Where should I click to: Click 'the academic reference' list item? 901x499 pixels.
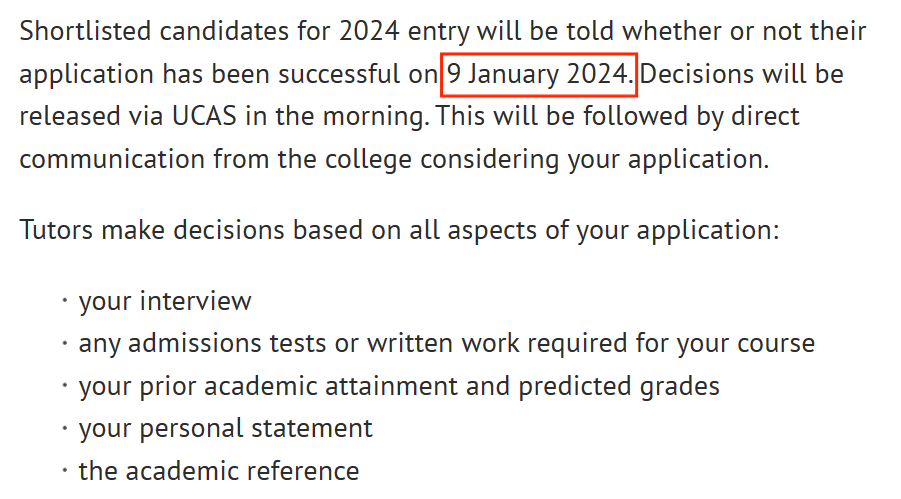coord(219,471)
